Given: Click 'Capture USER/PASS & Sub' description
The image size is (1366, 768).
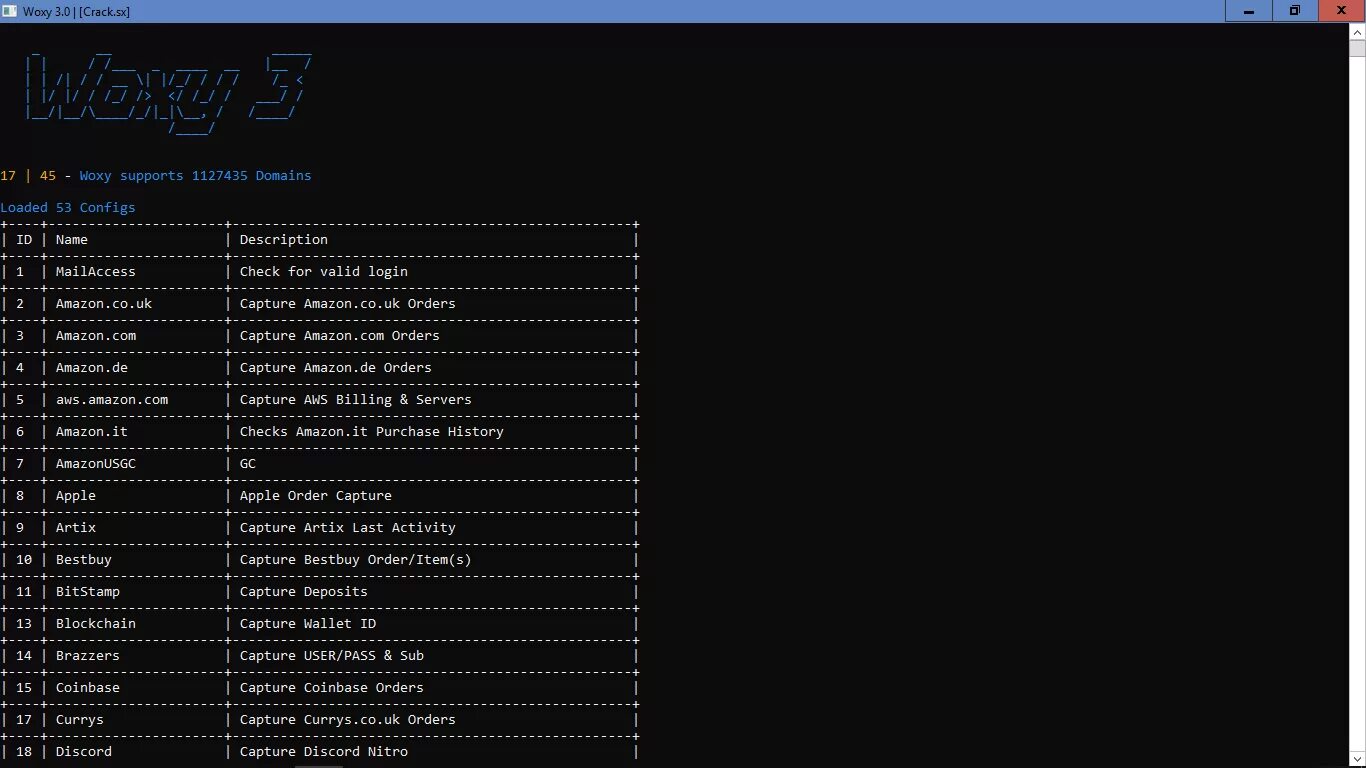Looking at the screenshot, I should (332, 656).
